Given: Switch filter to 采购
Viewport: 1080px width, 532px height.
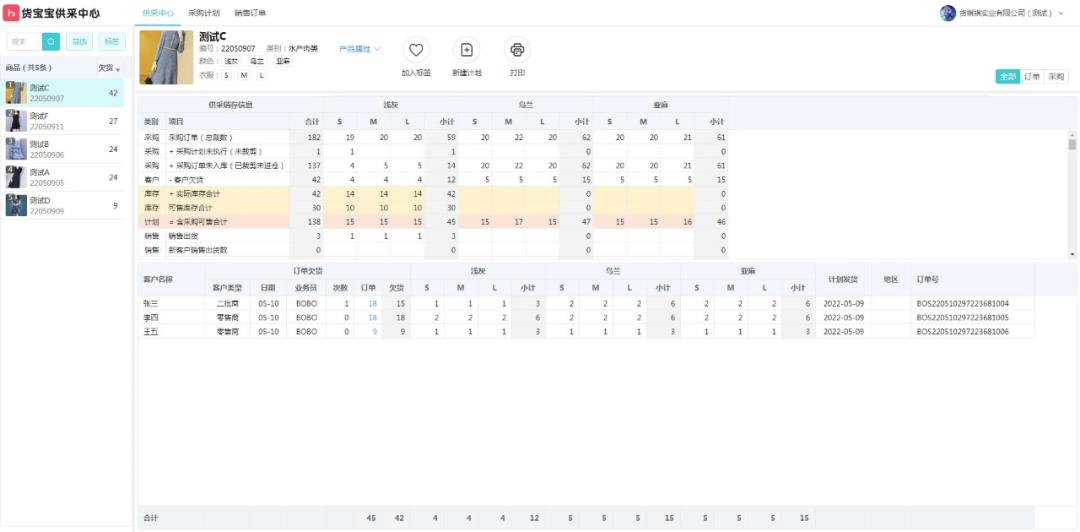Looking at the screenshot, I should [1056, 76].
